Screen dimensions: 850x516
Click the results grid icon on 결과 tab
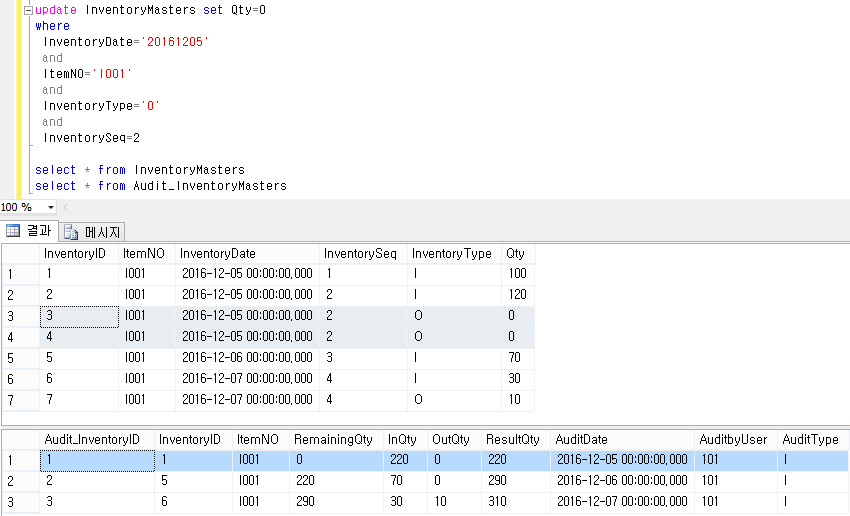pos(13,231)
